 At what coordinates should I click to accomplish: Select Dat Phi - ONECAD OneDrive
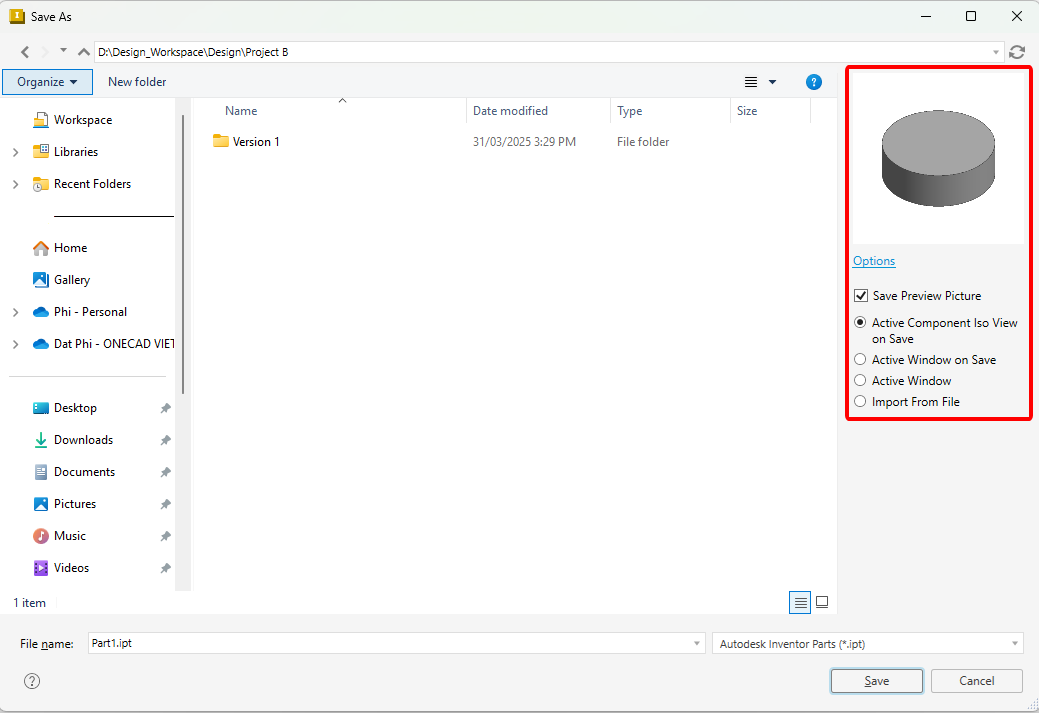point(113,344)
